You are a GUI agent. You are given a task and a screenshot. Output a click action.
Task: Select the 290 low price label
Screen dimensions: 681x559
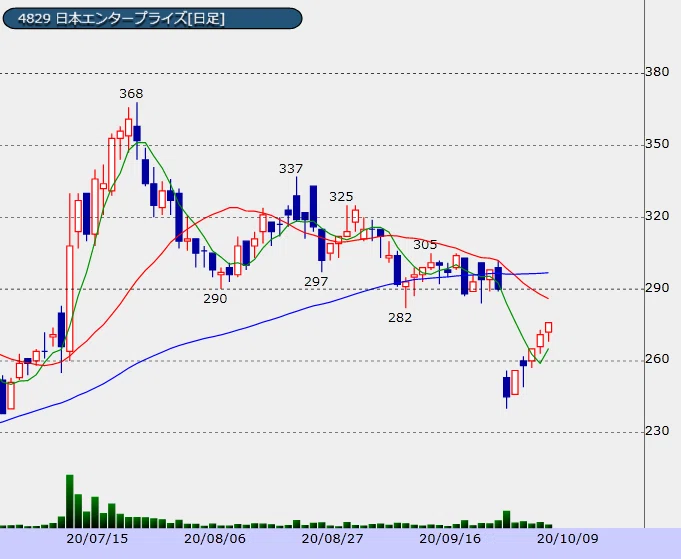click(x=215, y=299)
